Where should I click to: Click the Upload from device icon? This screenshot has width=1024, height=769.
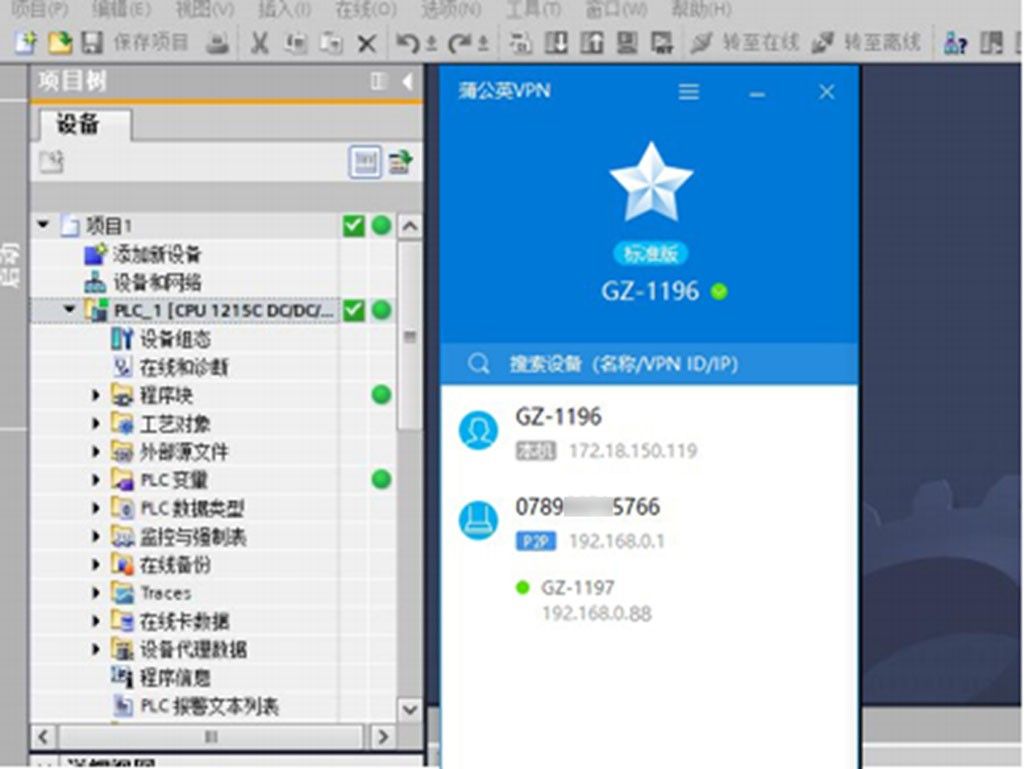(592, 43)
